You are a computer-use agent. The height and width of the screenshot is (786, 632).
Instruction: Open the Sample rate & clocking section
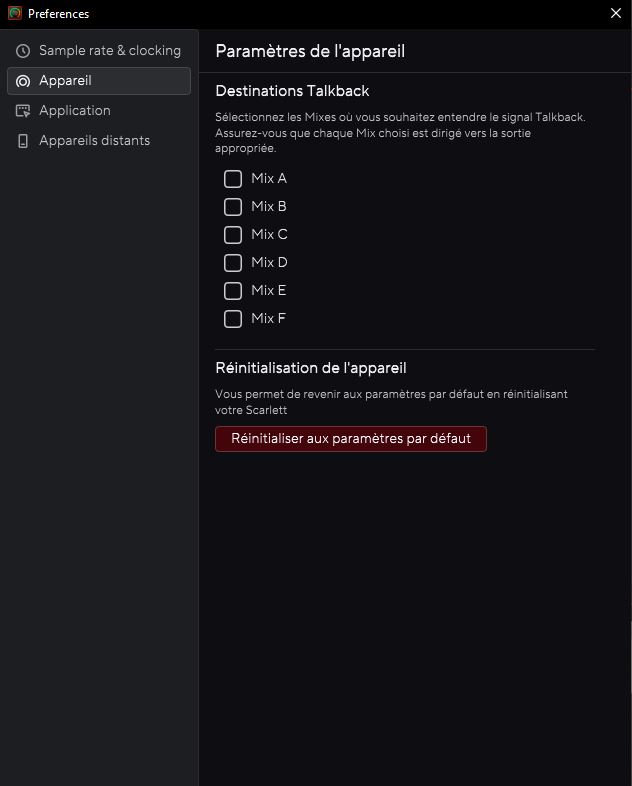pyautogui.click(x=109, y=51)
